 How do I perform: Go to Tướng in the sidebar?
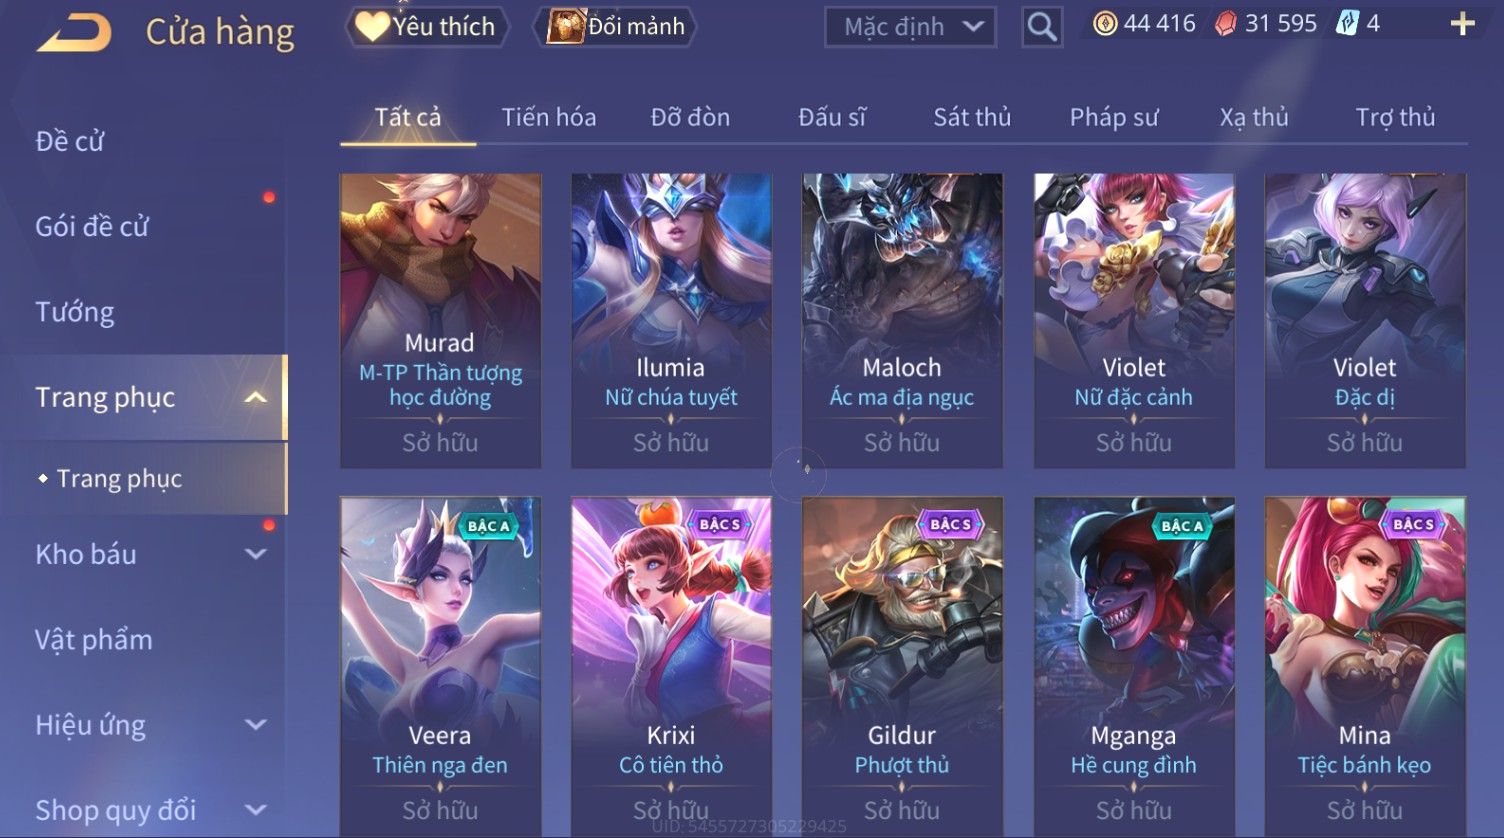pyautogui.click(x=75, y=312)
